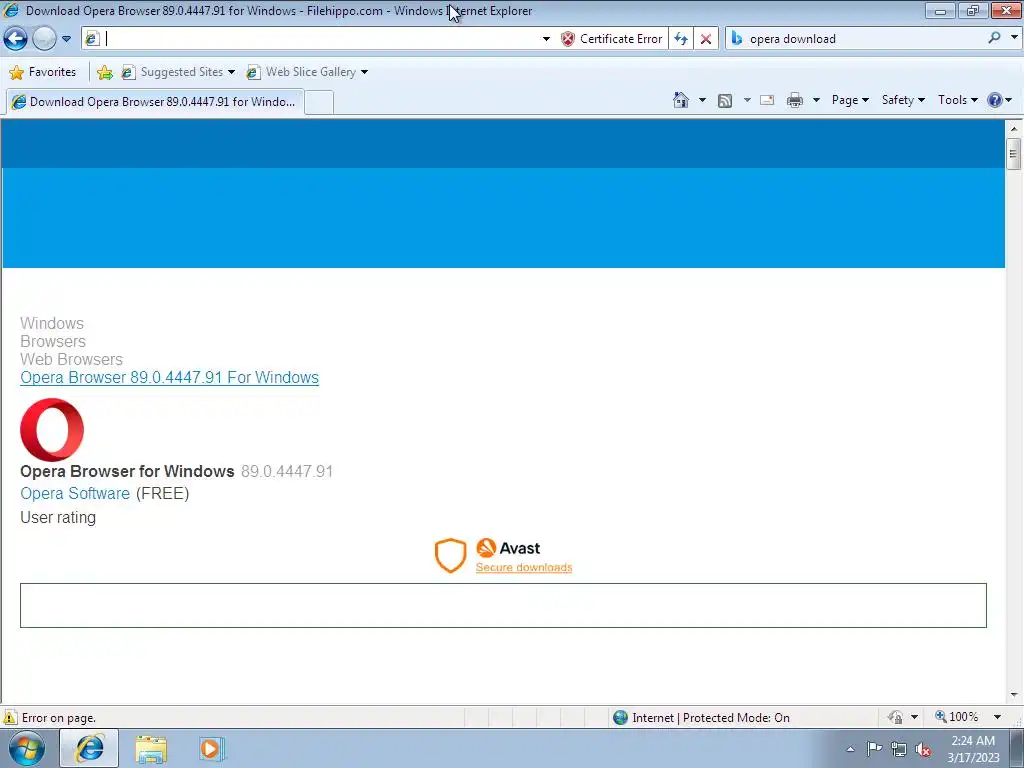Click the network tray icon
The height and width of the screenshot is (768, 1024).
(x=899, y=749)
